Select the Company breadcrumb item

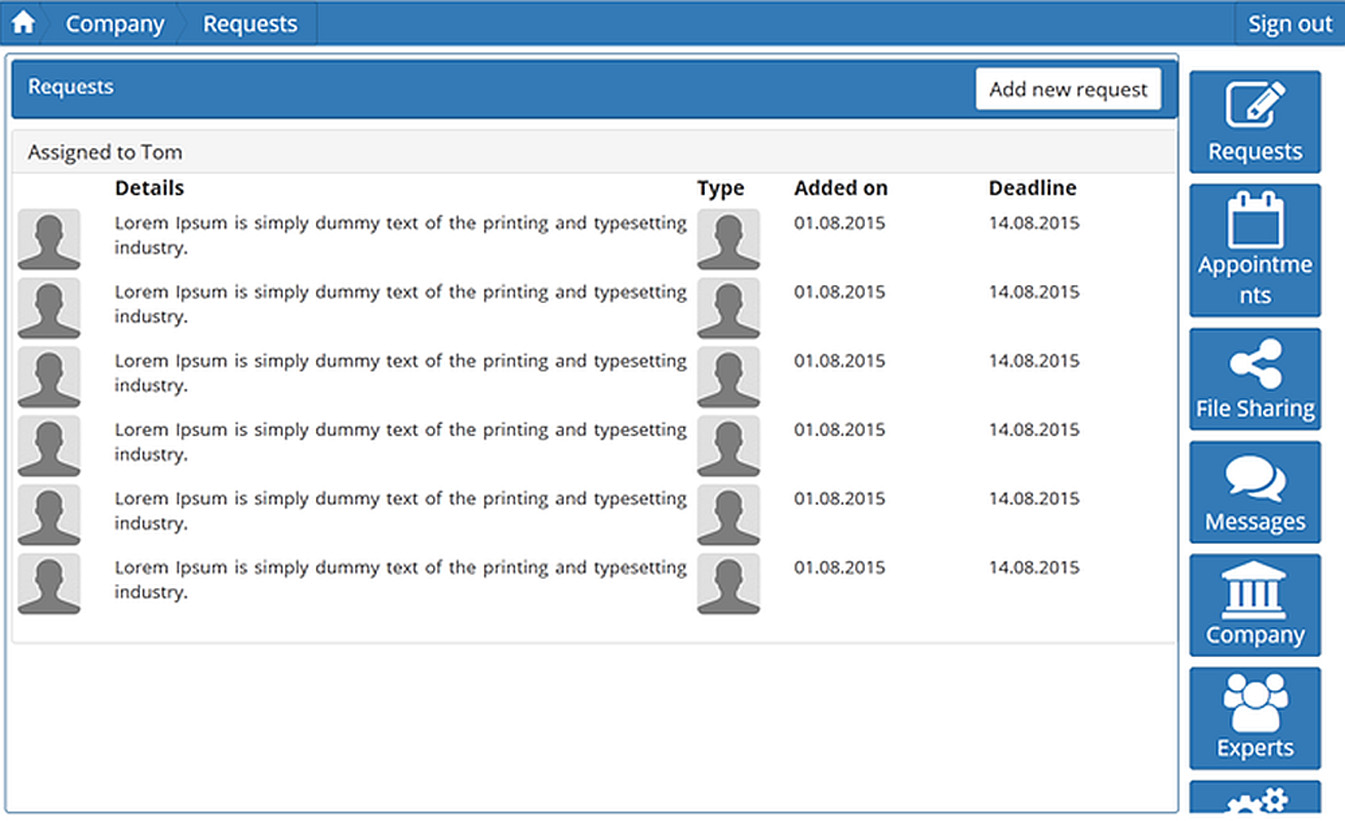pyautogui.click(x=114, y=24)
